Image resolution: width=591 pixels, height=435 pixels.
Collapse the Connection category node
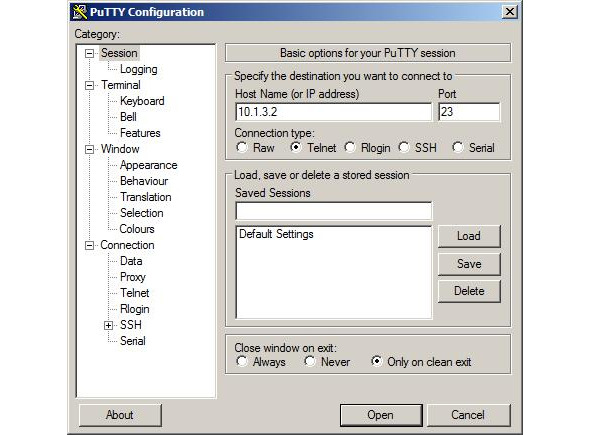[x=89, y=245]
